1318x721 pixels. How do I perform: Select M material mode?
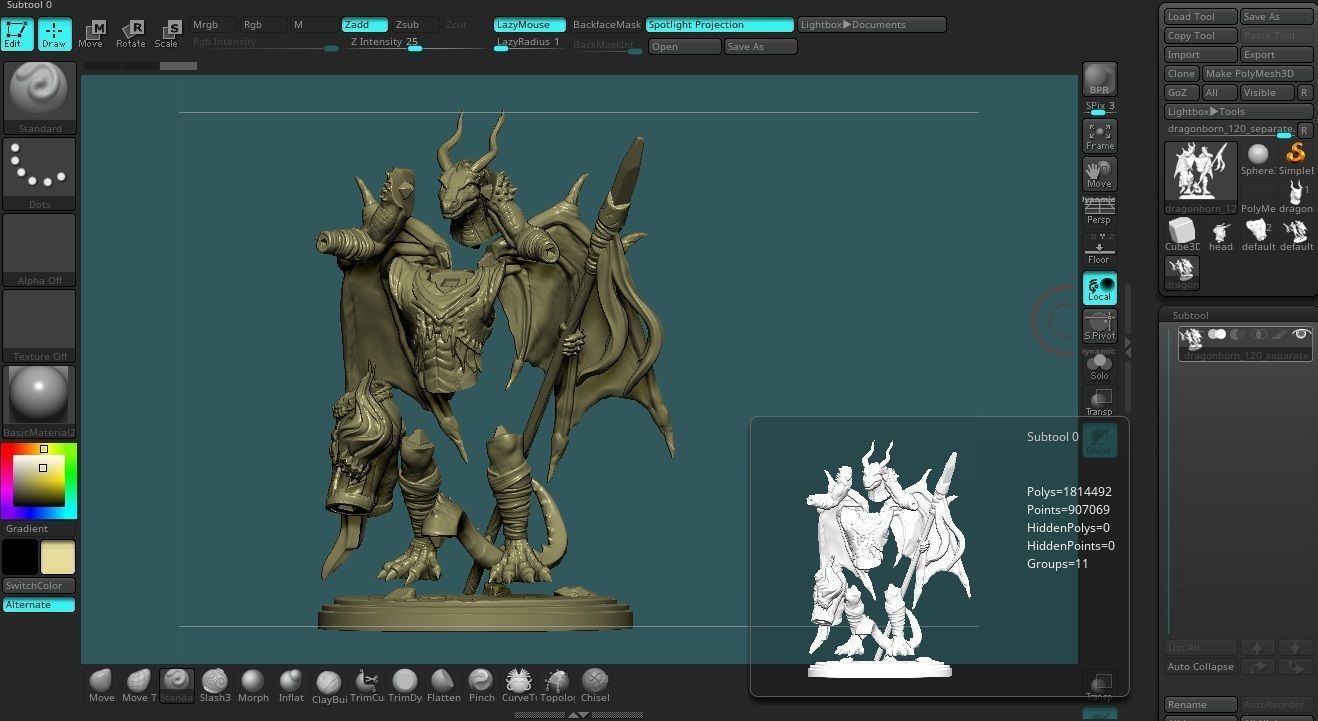(x=313, y=24)
